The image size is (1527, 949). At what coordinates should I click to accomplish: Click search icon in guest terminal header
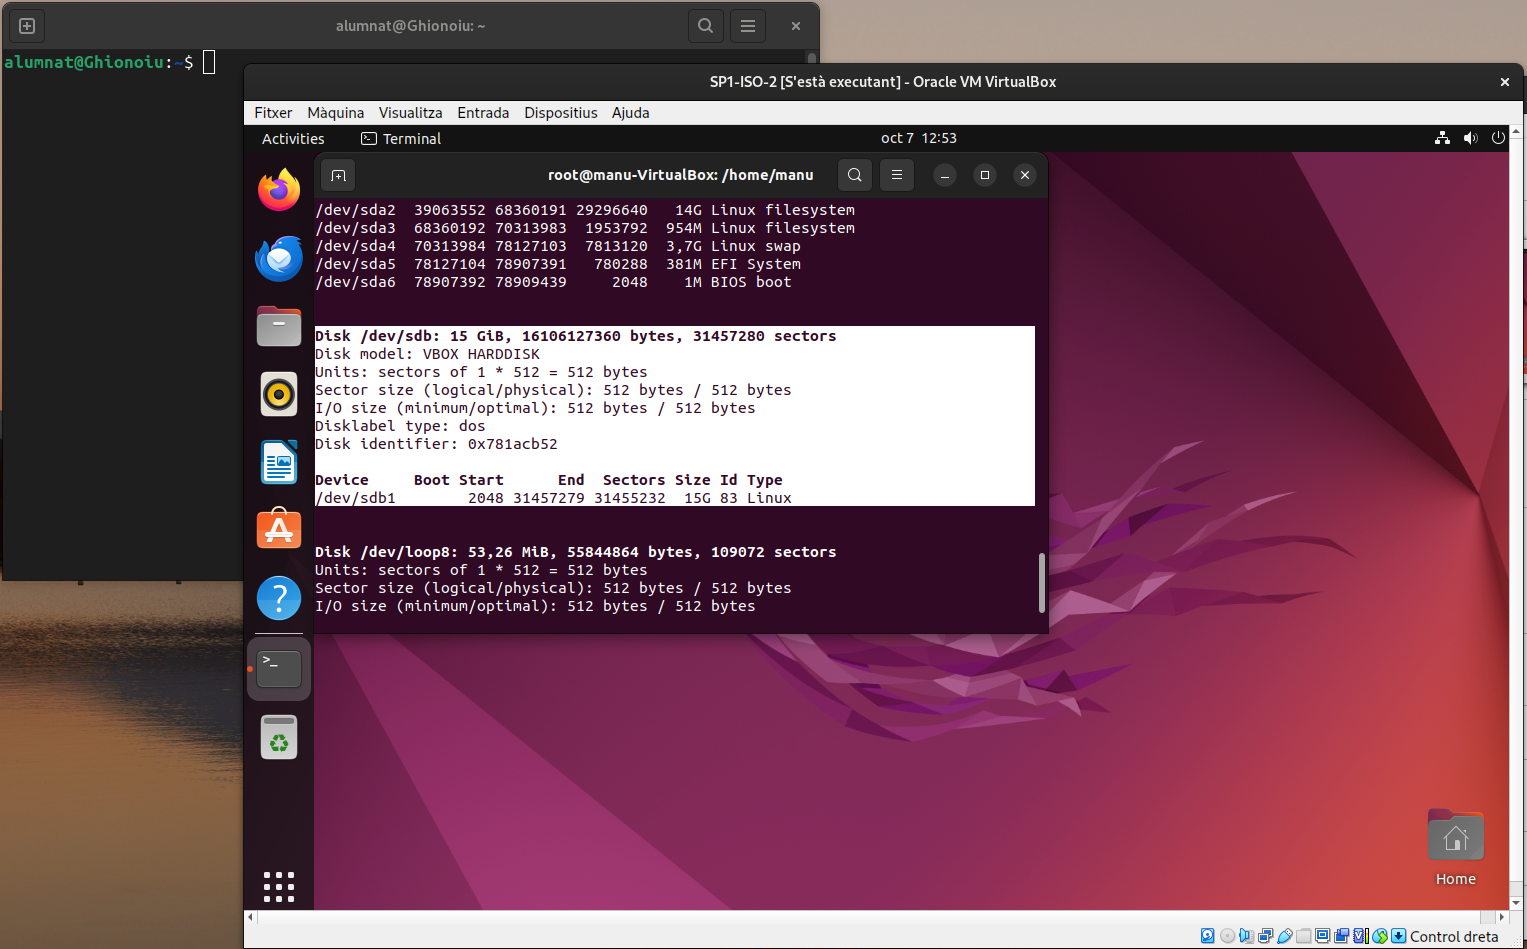855,175
